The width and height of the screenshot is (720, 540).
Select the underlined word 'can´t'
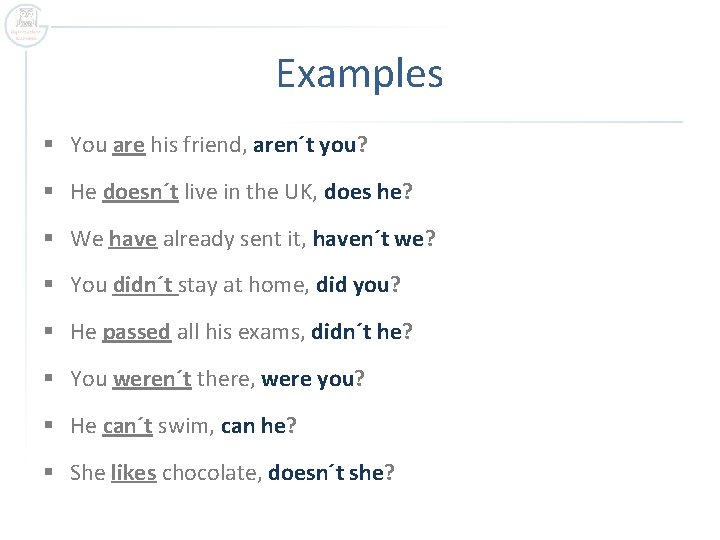click(x=127, y=426)
